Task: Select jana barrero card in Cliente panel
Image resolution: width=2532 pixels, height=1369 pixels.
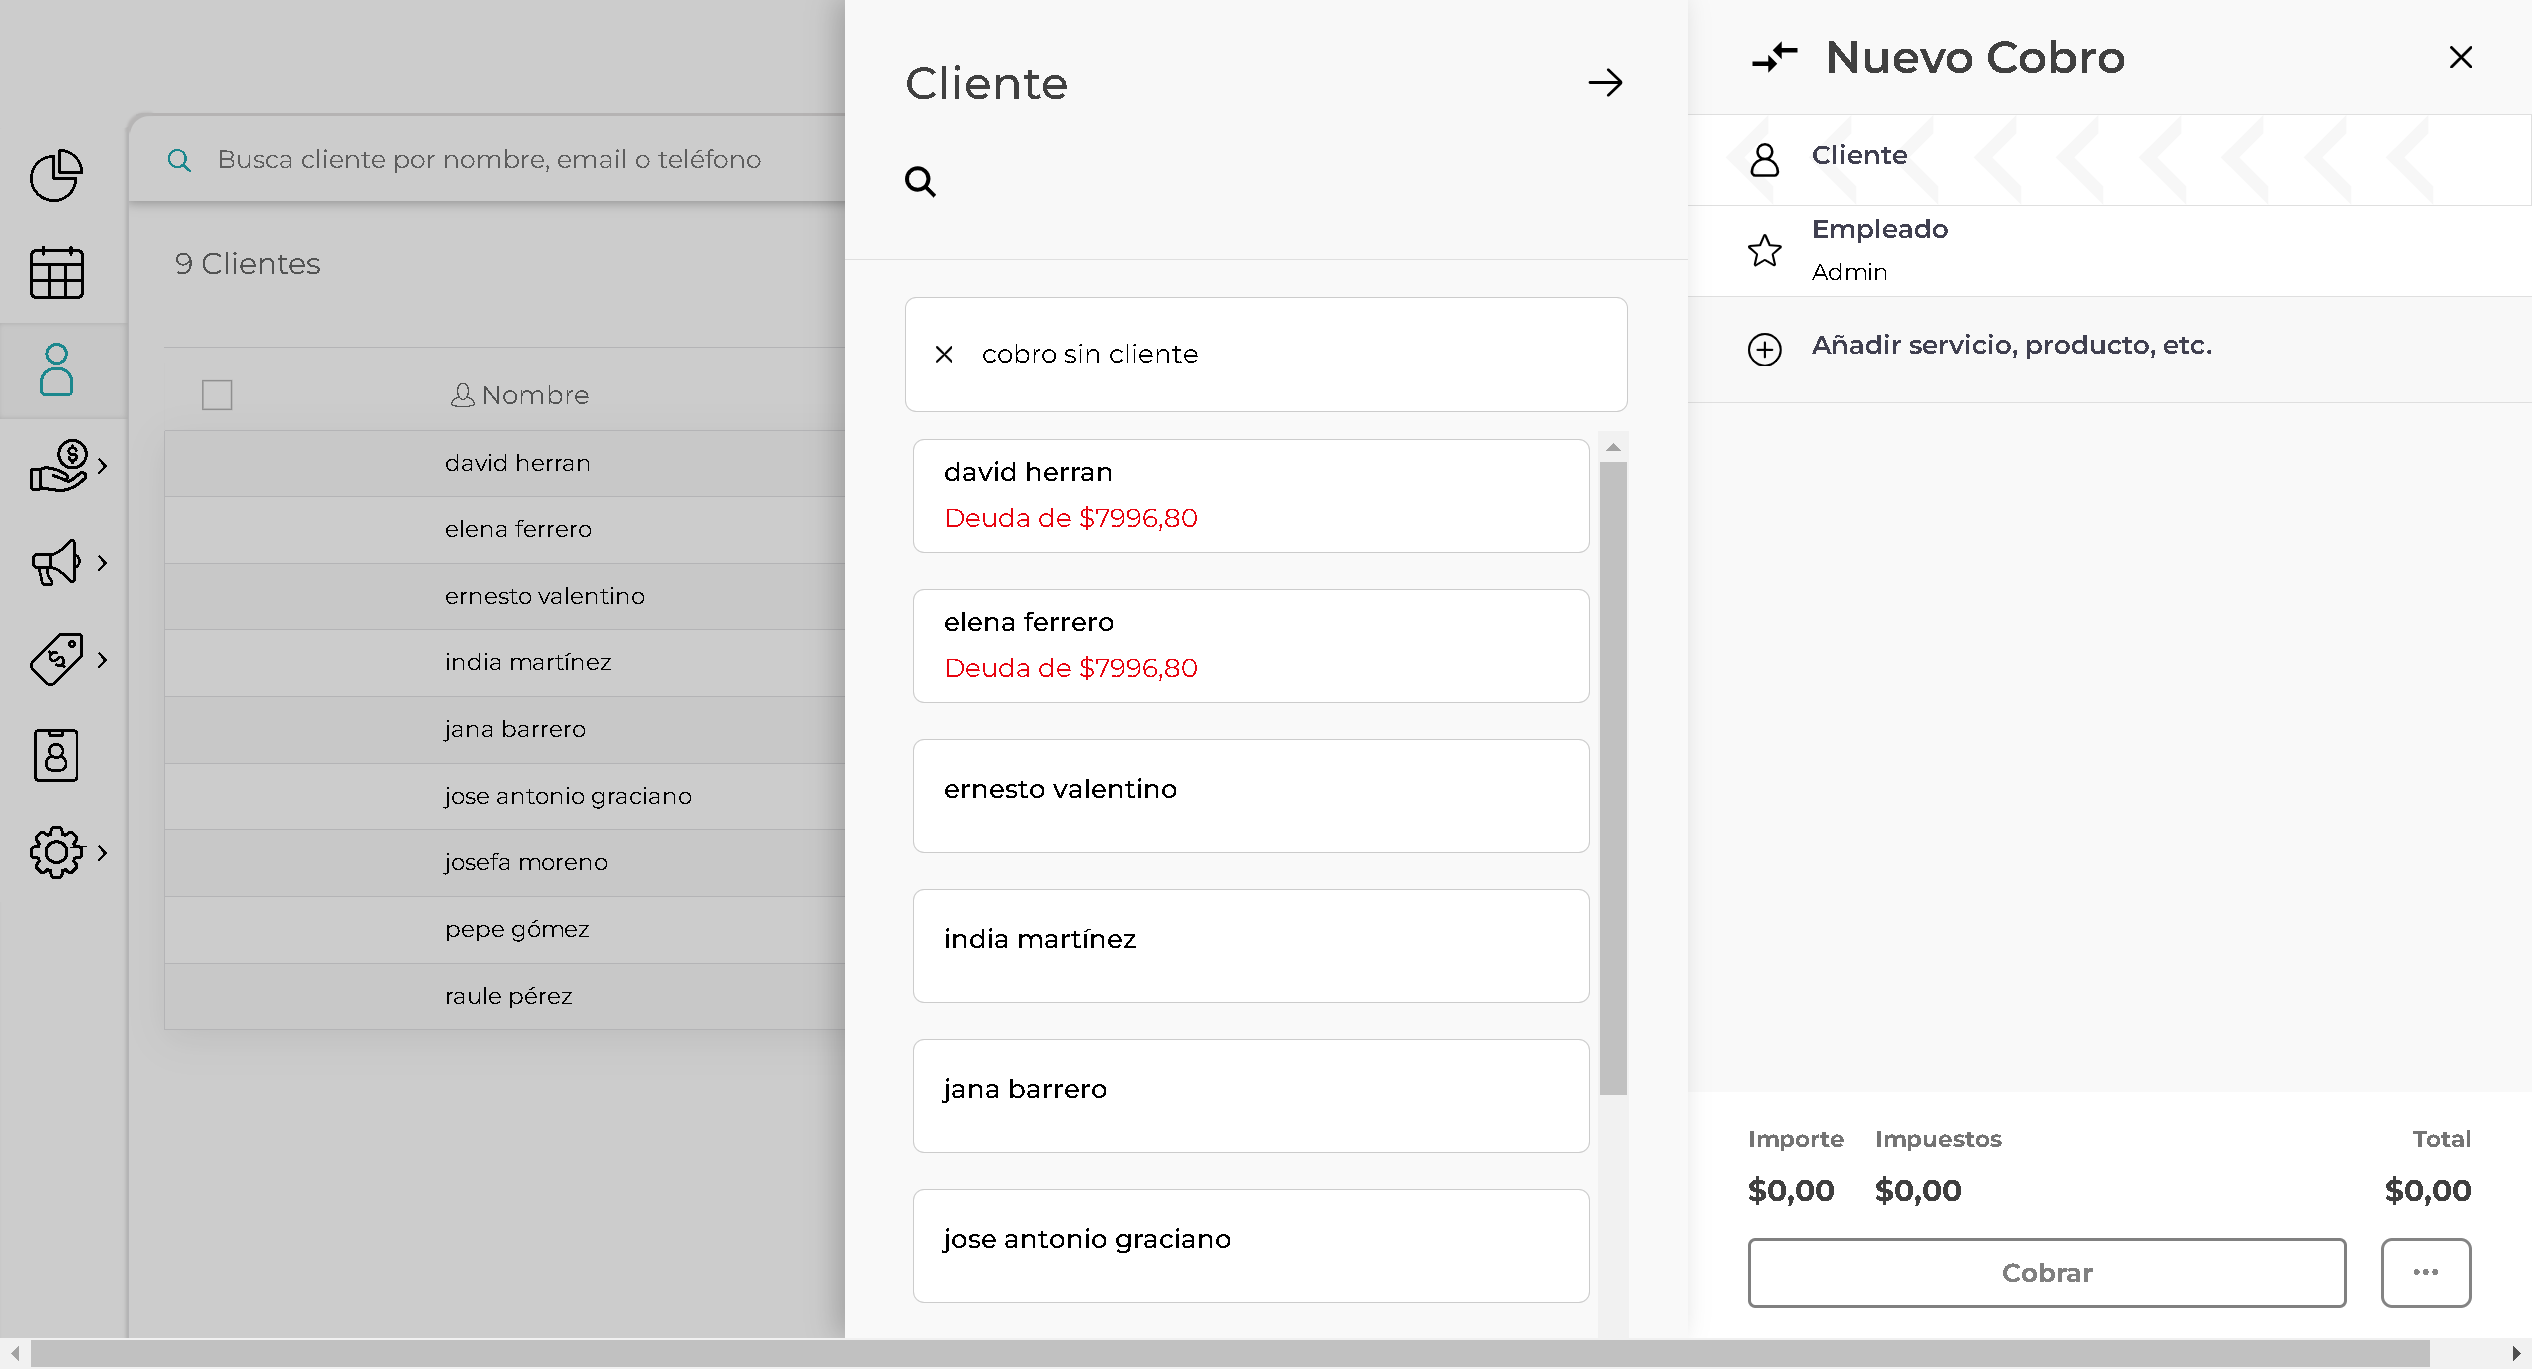Action: click(x=1251, y=1096)
